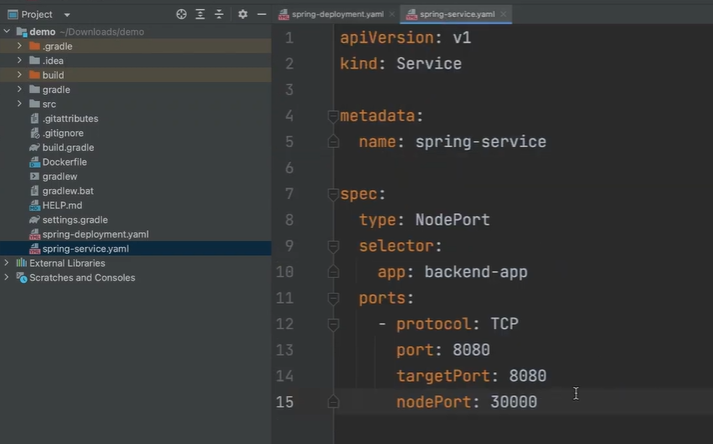
Task: Click the Dockerfile icon
Action: [35, 162]
